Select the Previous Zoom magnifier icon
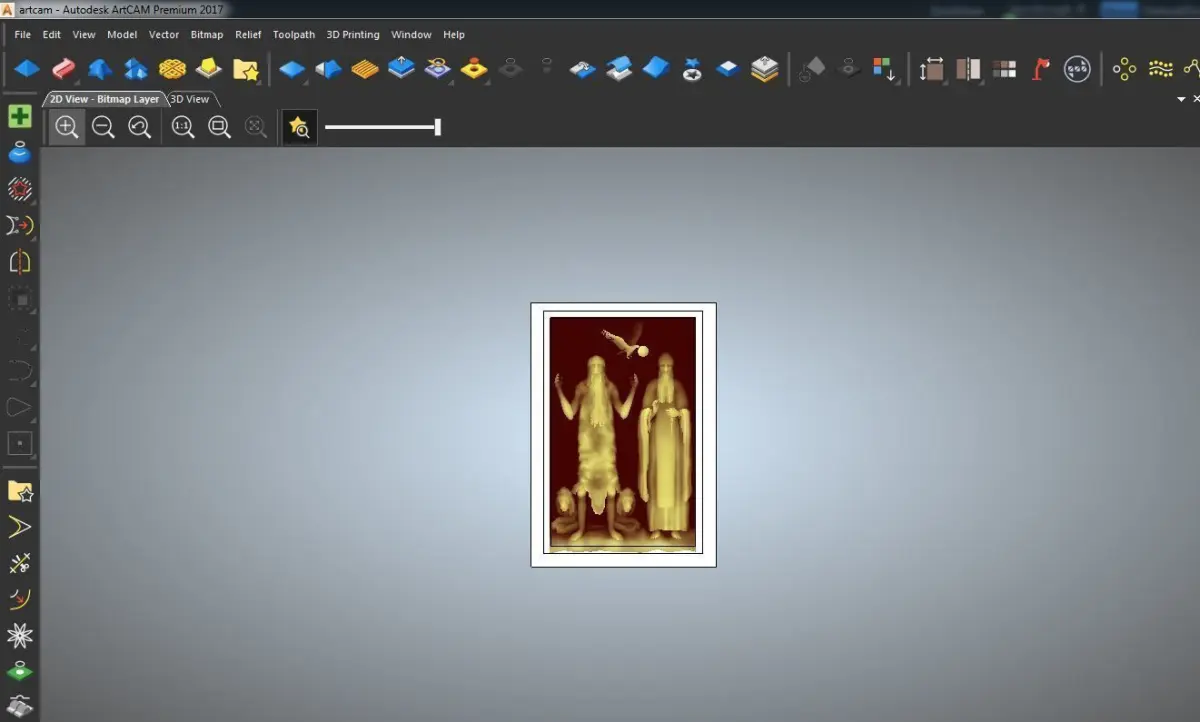 [x=140, y=127]
